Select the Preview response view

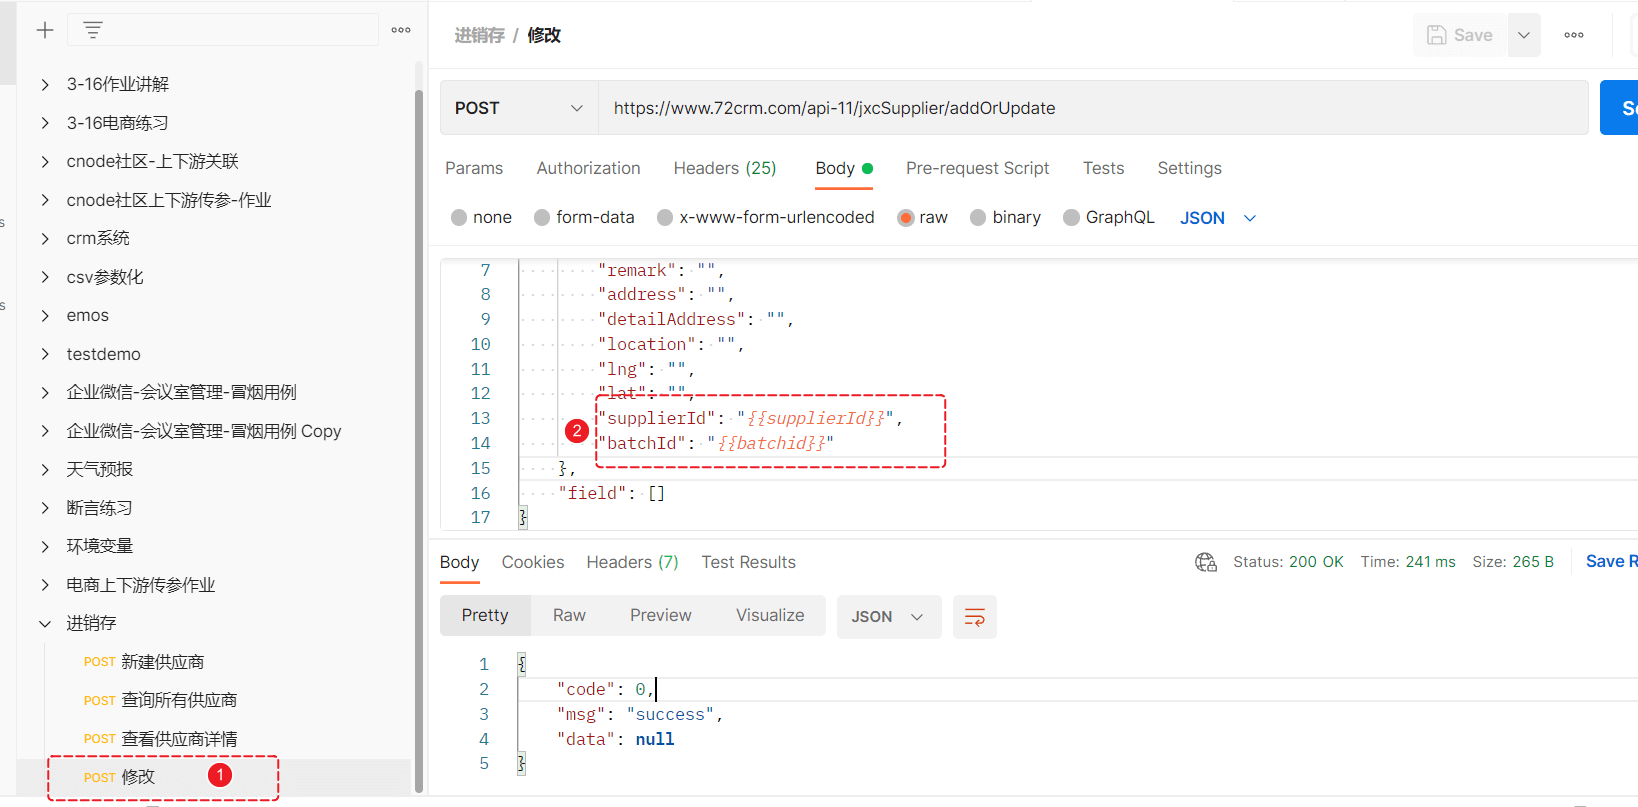coord(660,615)
